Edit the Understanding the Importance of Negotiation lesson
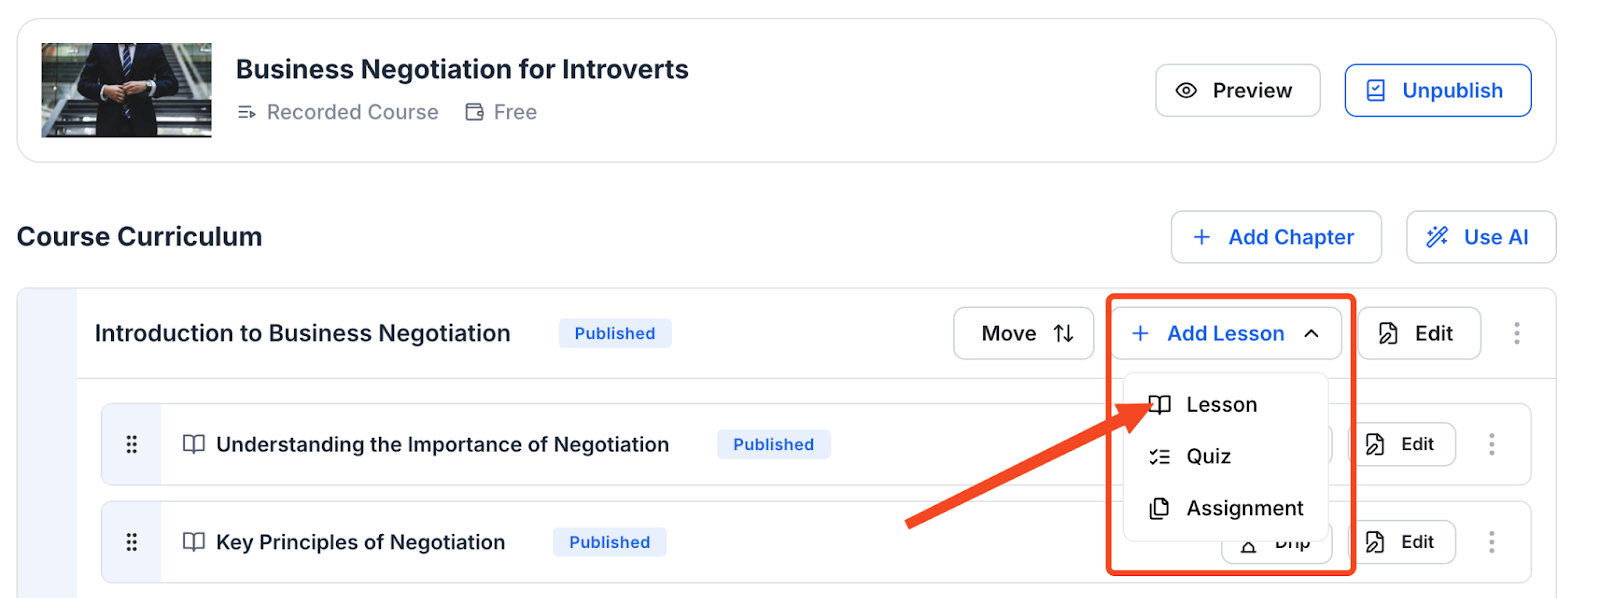 point(1401,444)
